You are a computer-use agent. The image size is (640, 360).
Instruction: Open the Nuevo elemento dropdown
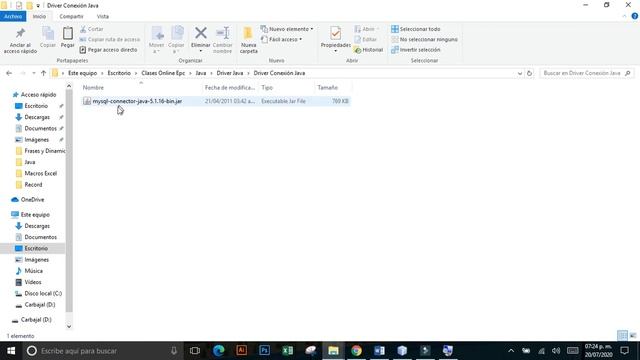(x=287, y=29)
